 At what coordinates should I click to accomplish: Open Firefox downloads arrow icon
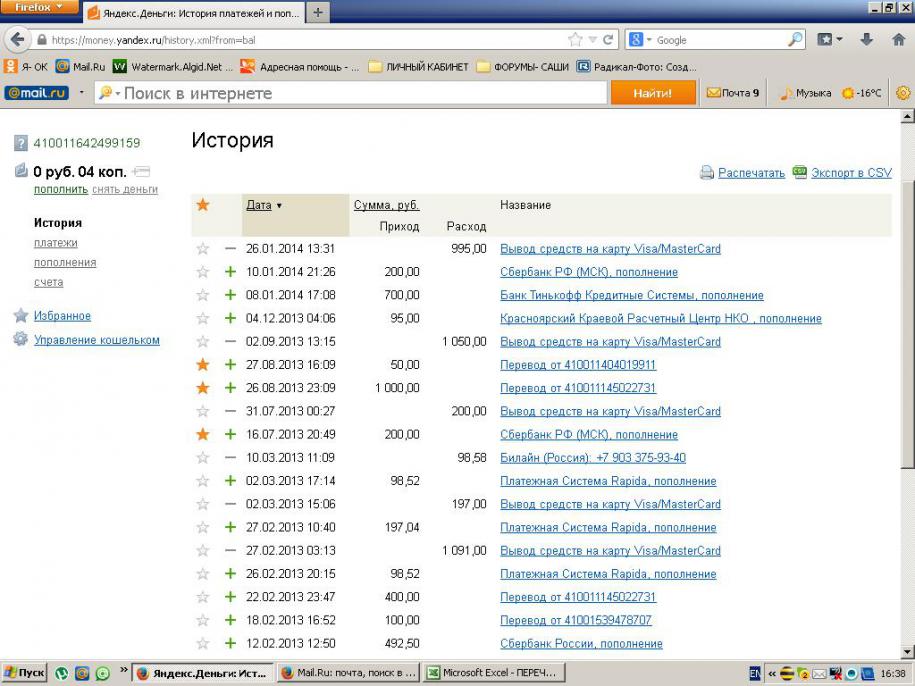[x=866, y=40]
